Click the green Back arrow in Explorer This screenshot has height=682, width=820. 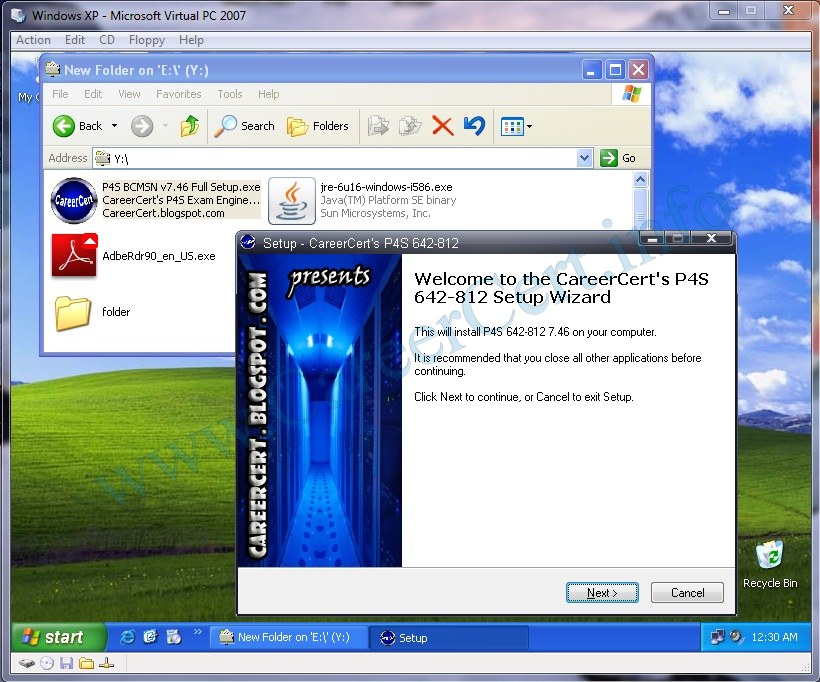pos(64,126)
